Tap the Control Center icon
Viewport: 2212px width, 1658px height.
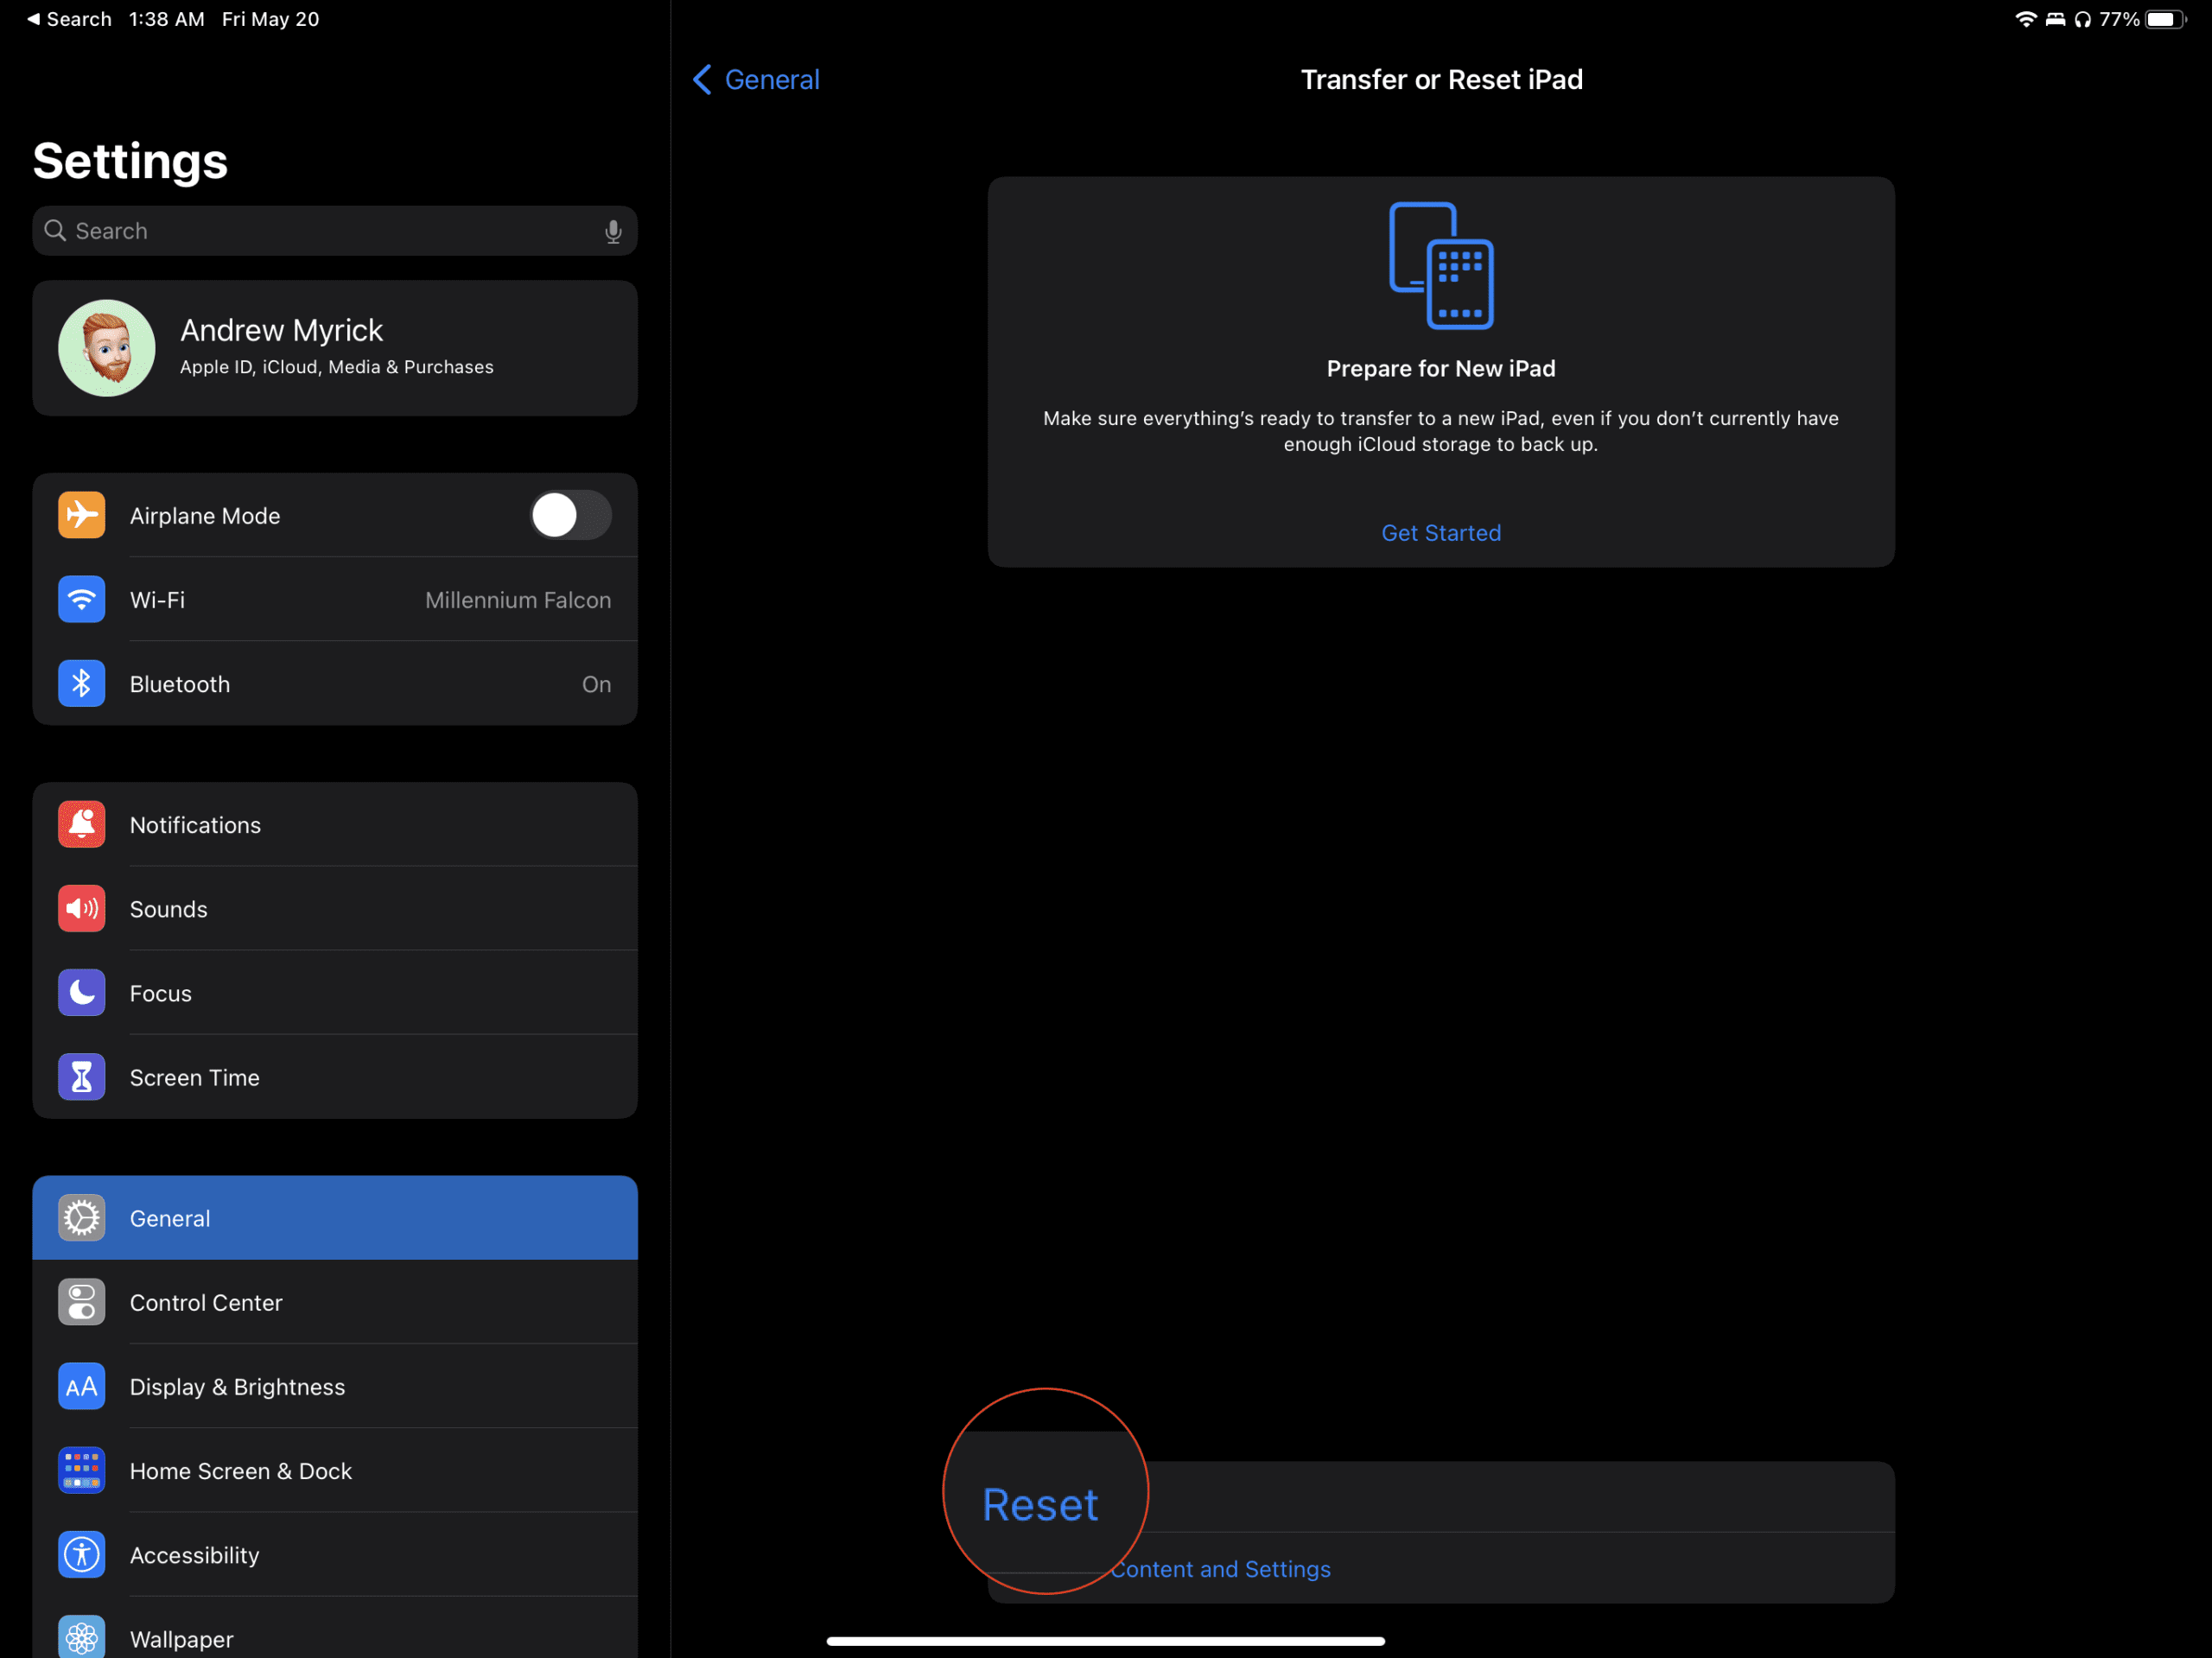tap(81, 1302)
